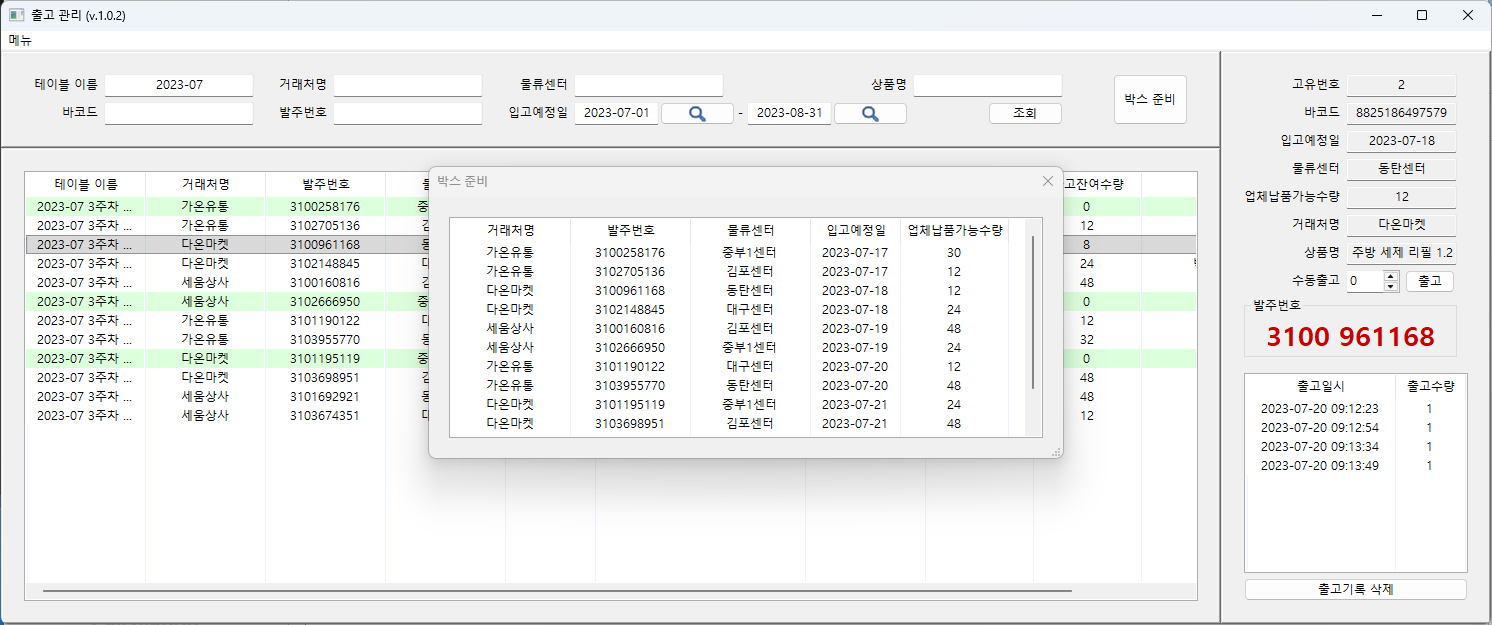The width and height of the screenshot is (1492, 625).
Task: Click the 출고 button
Action: (x=1429, y=281)
